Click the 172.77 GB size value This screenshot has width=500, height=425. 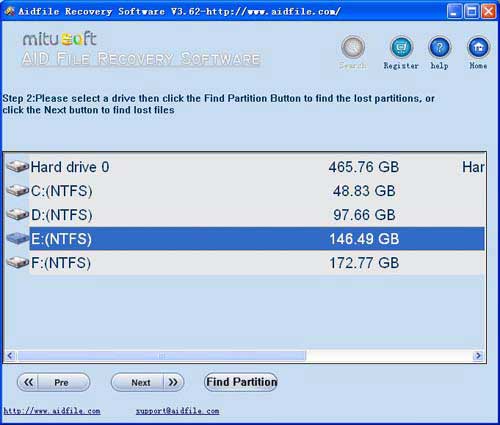pyautogui.click(x=364, y=263)
